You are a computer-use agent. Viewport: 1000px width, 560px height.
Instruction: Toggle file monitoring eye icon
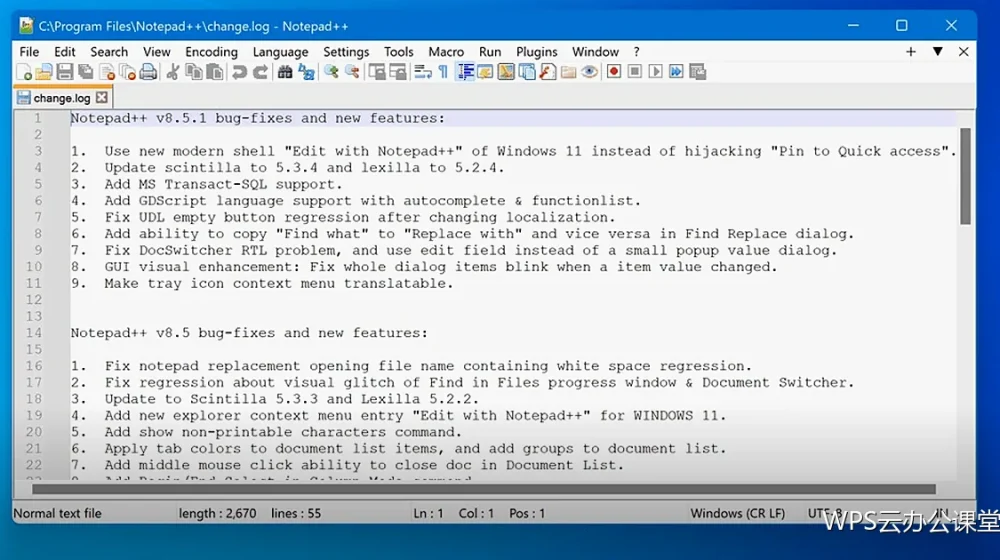click(x=590, y=72)
